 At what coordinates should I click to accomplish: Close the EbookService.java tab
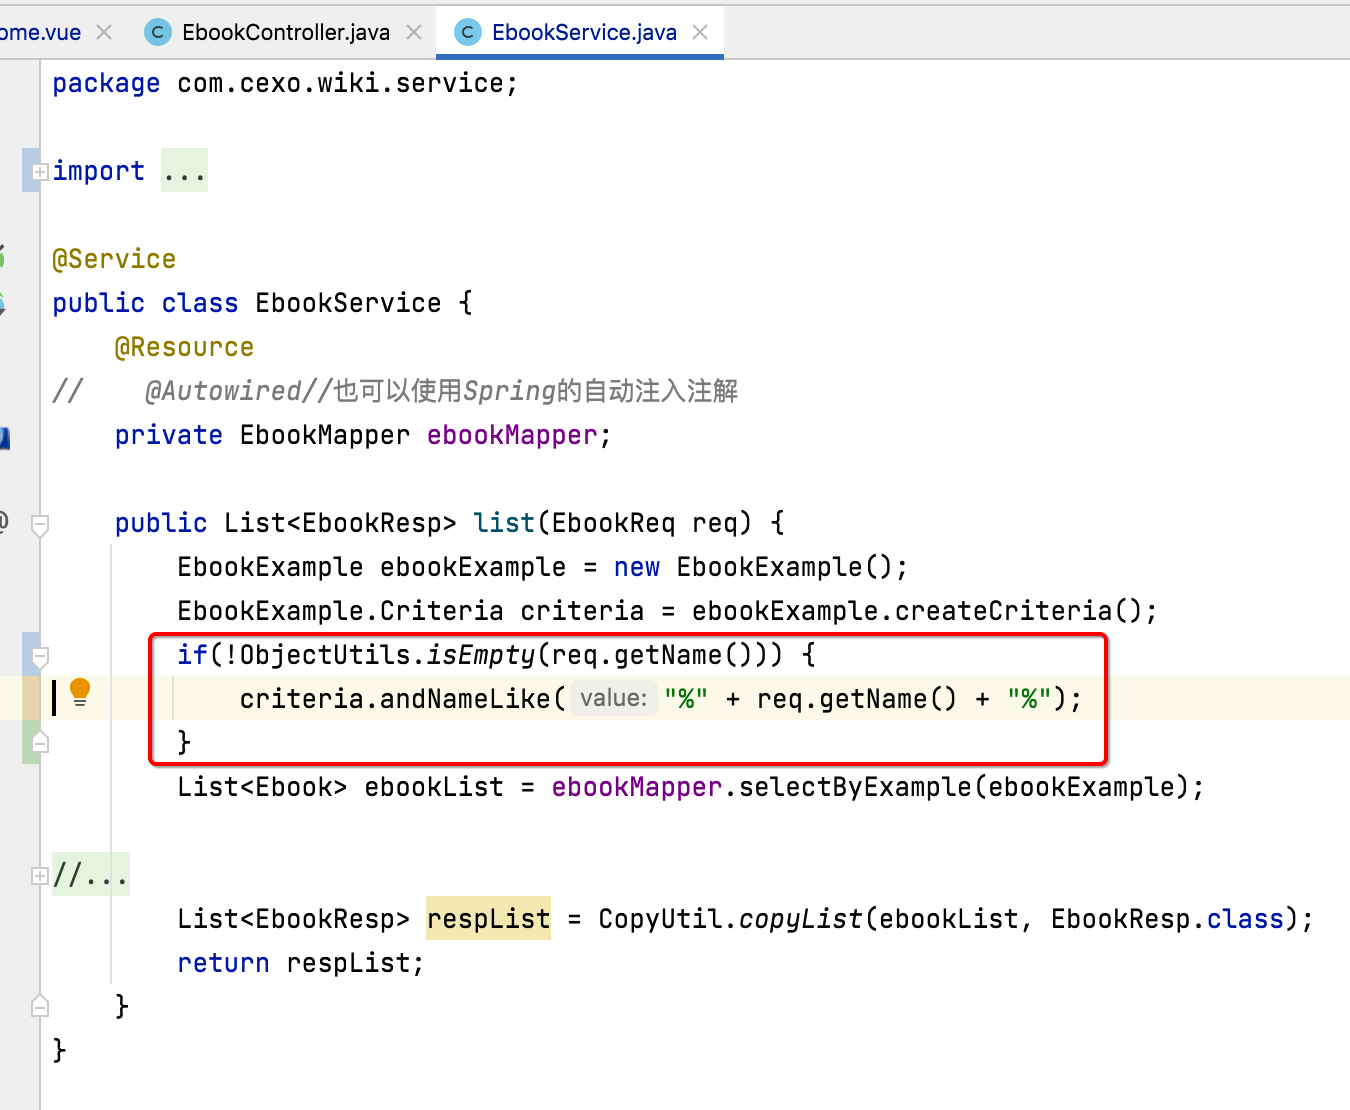point(700,32)
